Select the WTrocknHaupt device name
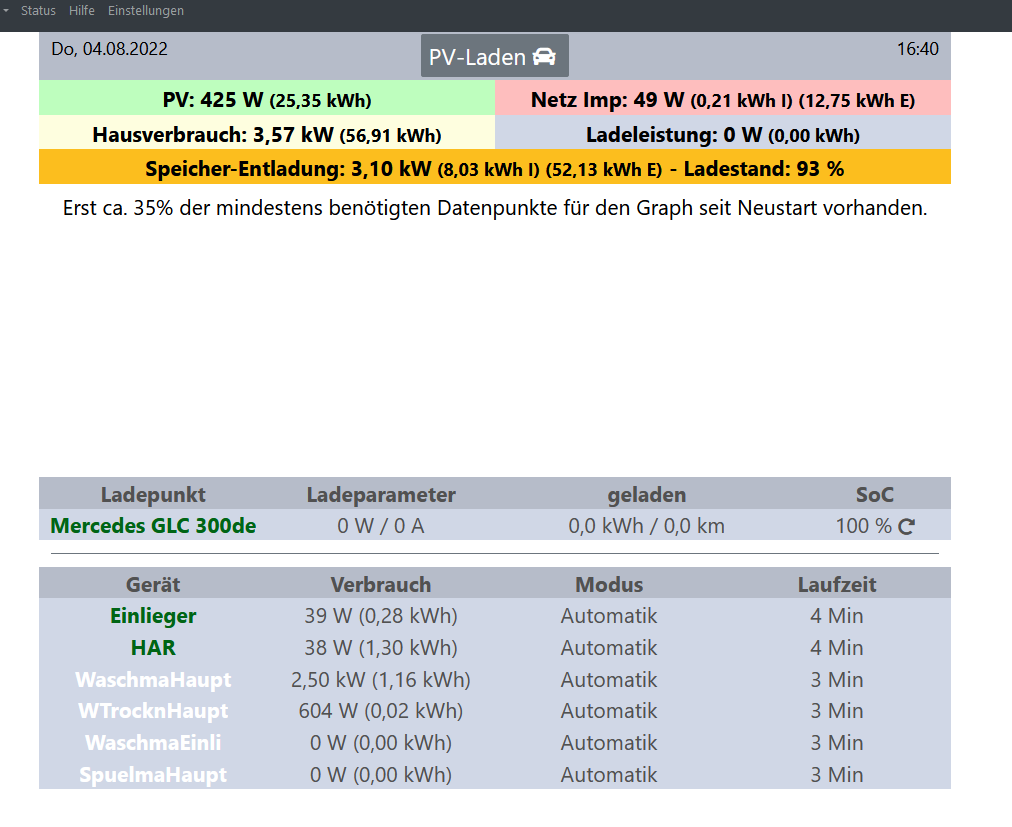1012x827 pixels. (153, 711)
